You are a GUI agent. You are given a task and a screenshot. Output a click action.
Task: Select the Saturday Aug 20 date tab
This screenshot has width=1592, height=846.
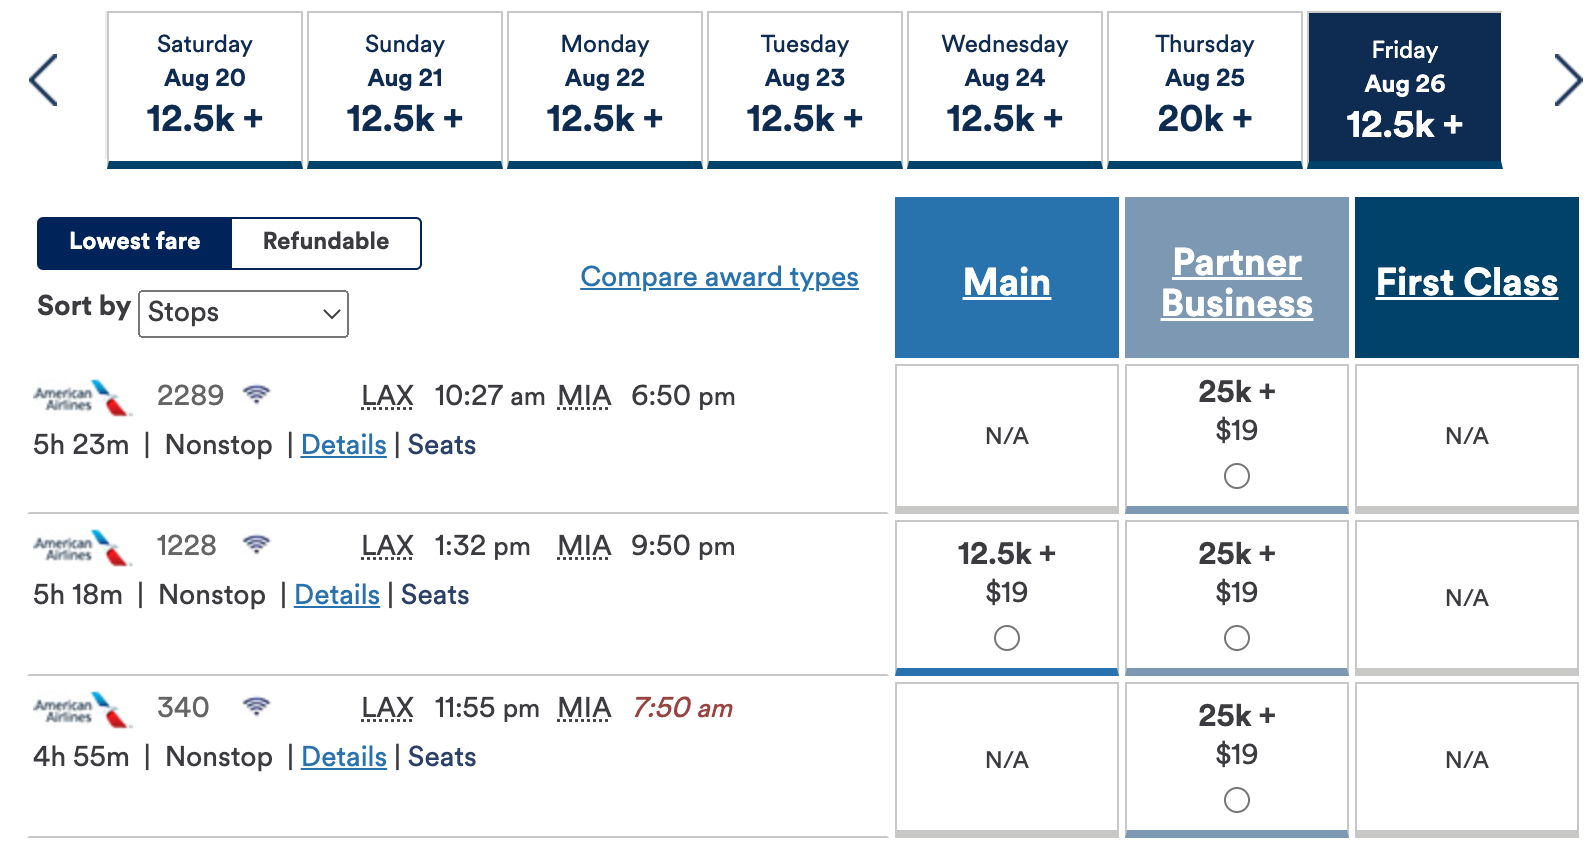pos(204,87)
